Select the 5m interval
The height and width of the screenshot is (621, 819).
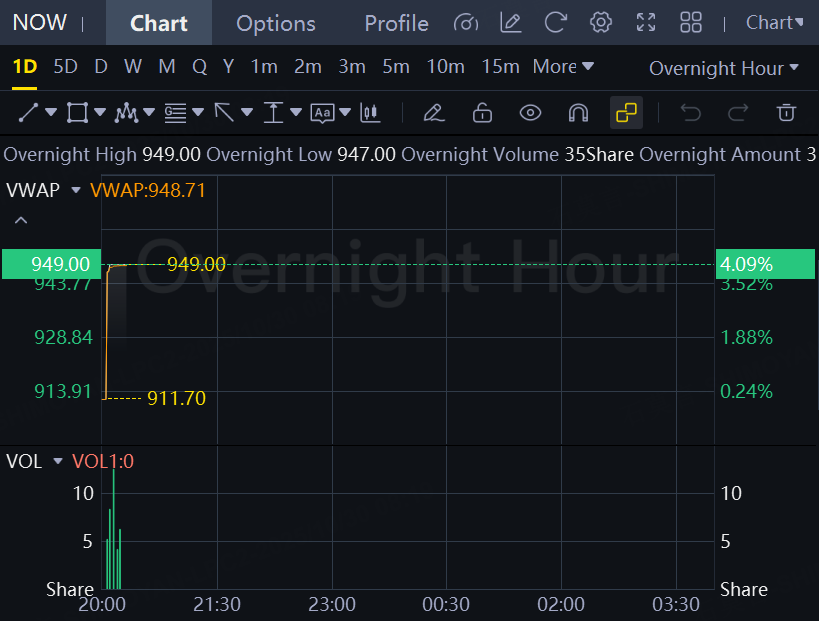point(395,67)
